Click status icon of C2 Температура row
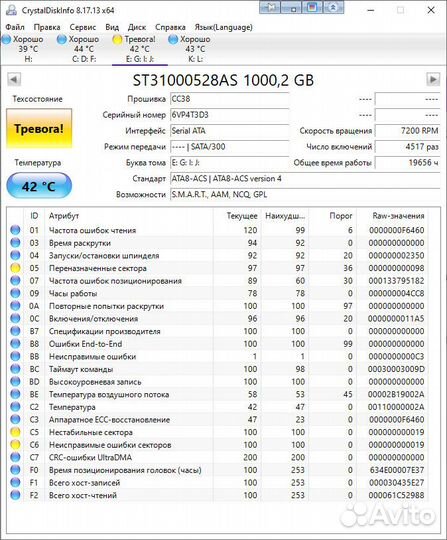Viewport: 447px width, 540px height. [x=15, y=407]
